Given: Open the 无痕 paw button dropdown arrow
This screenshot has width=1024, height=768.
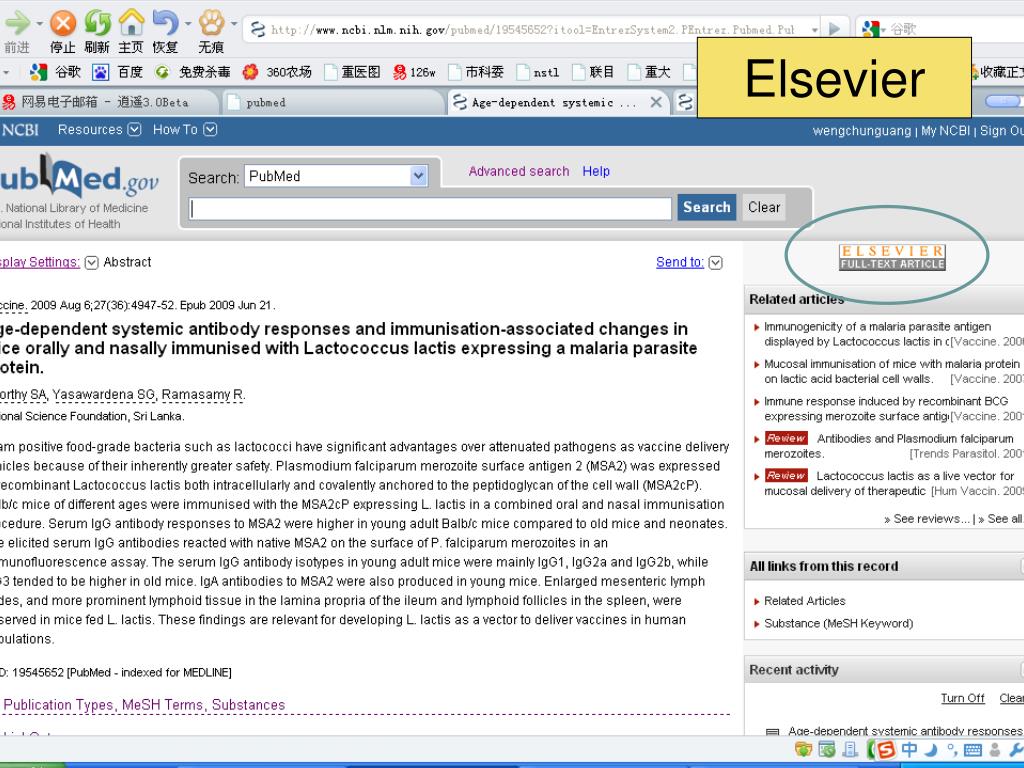Looking at the screenshot, I should 233,24.
